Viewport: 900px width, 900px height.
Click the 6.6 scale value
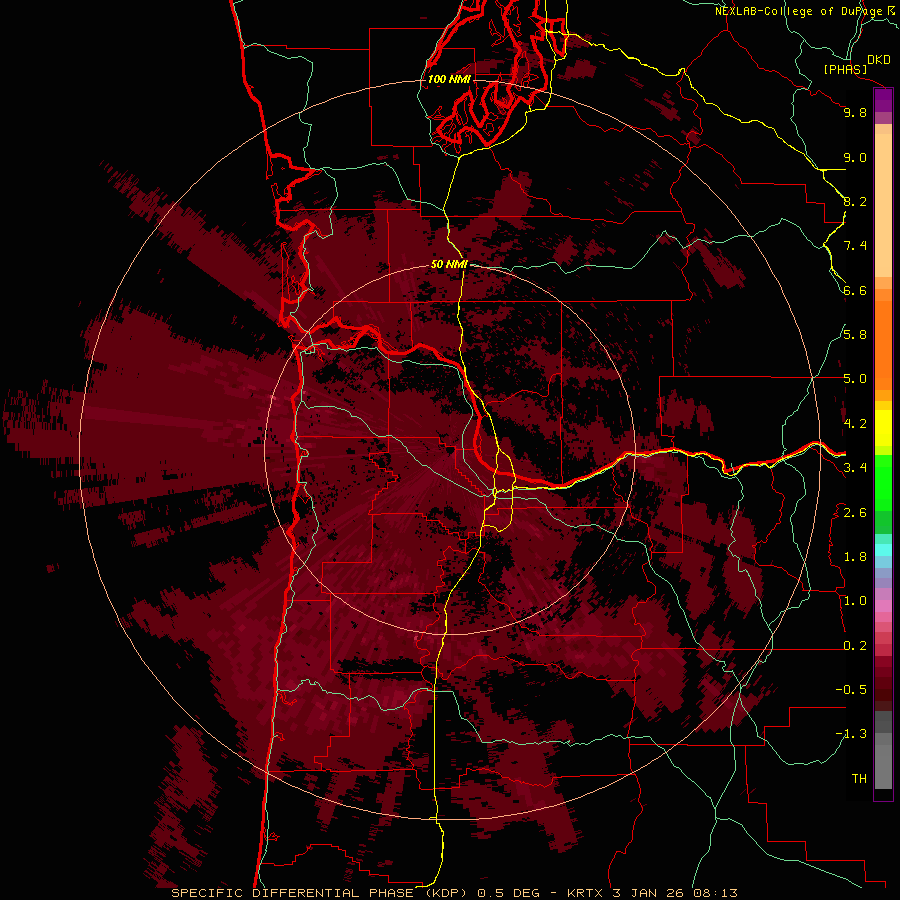[855, 290]
